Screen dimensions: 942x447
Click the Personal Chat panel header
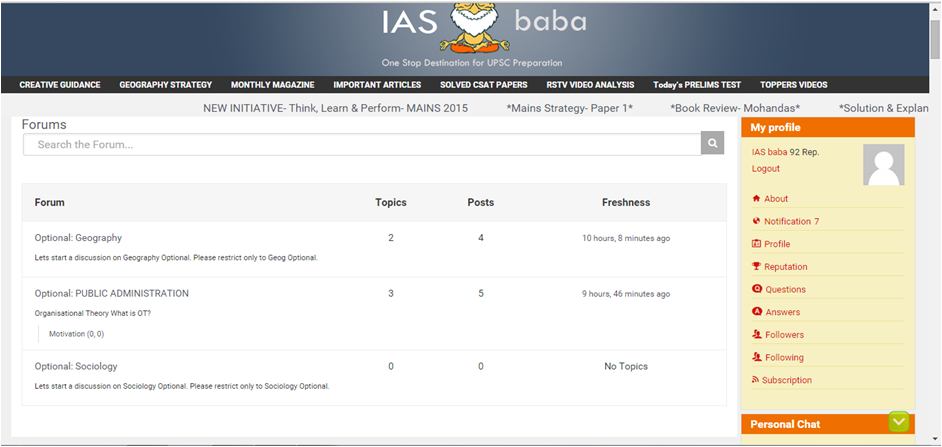(x=828, y=424)
